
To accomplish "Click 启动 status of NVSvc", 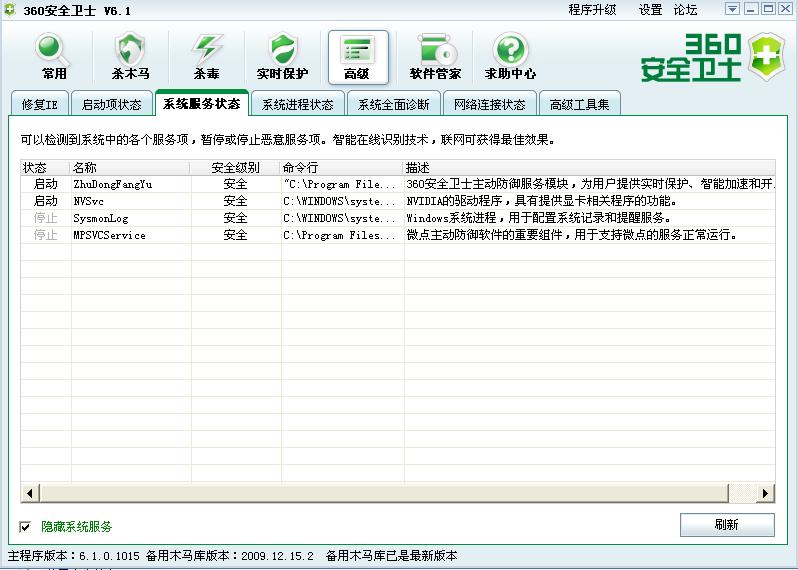I will pyautogui.click(x=45, y=201).
